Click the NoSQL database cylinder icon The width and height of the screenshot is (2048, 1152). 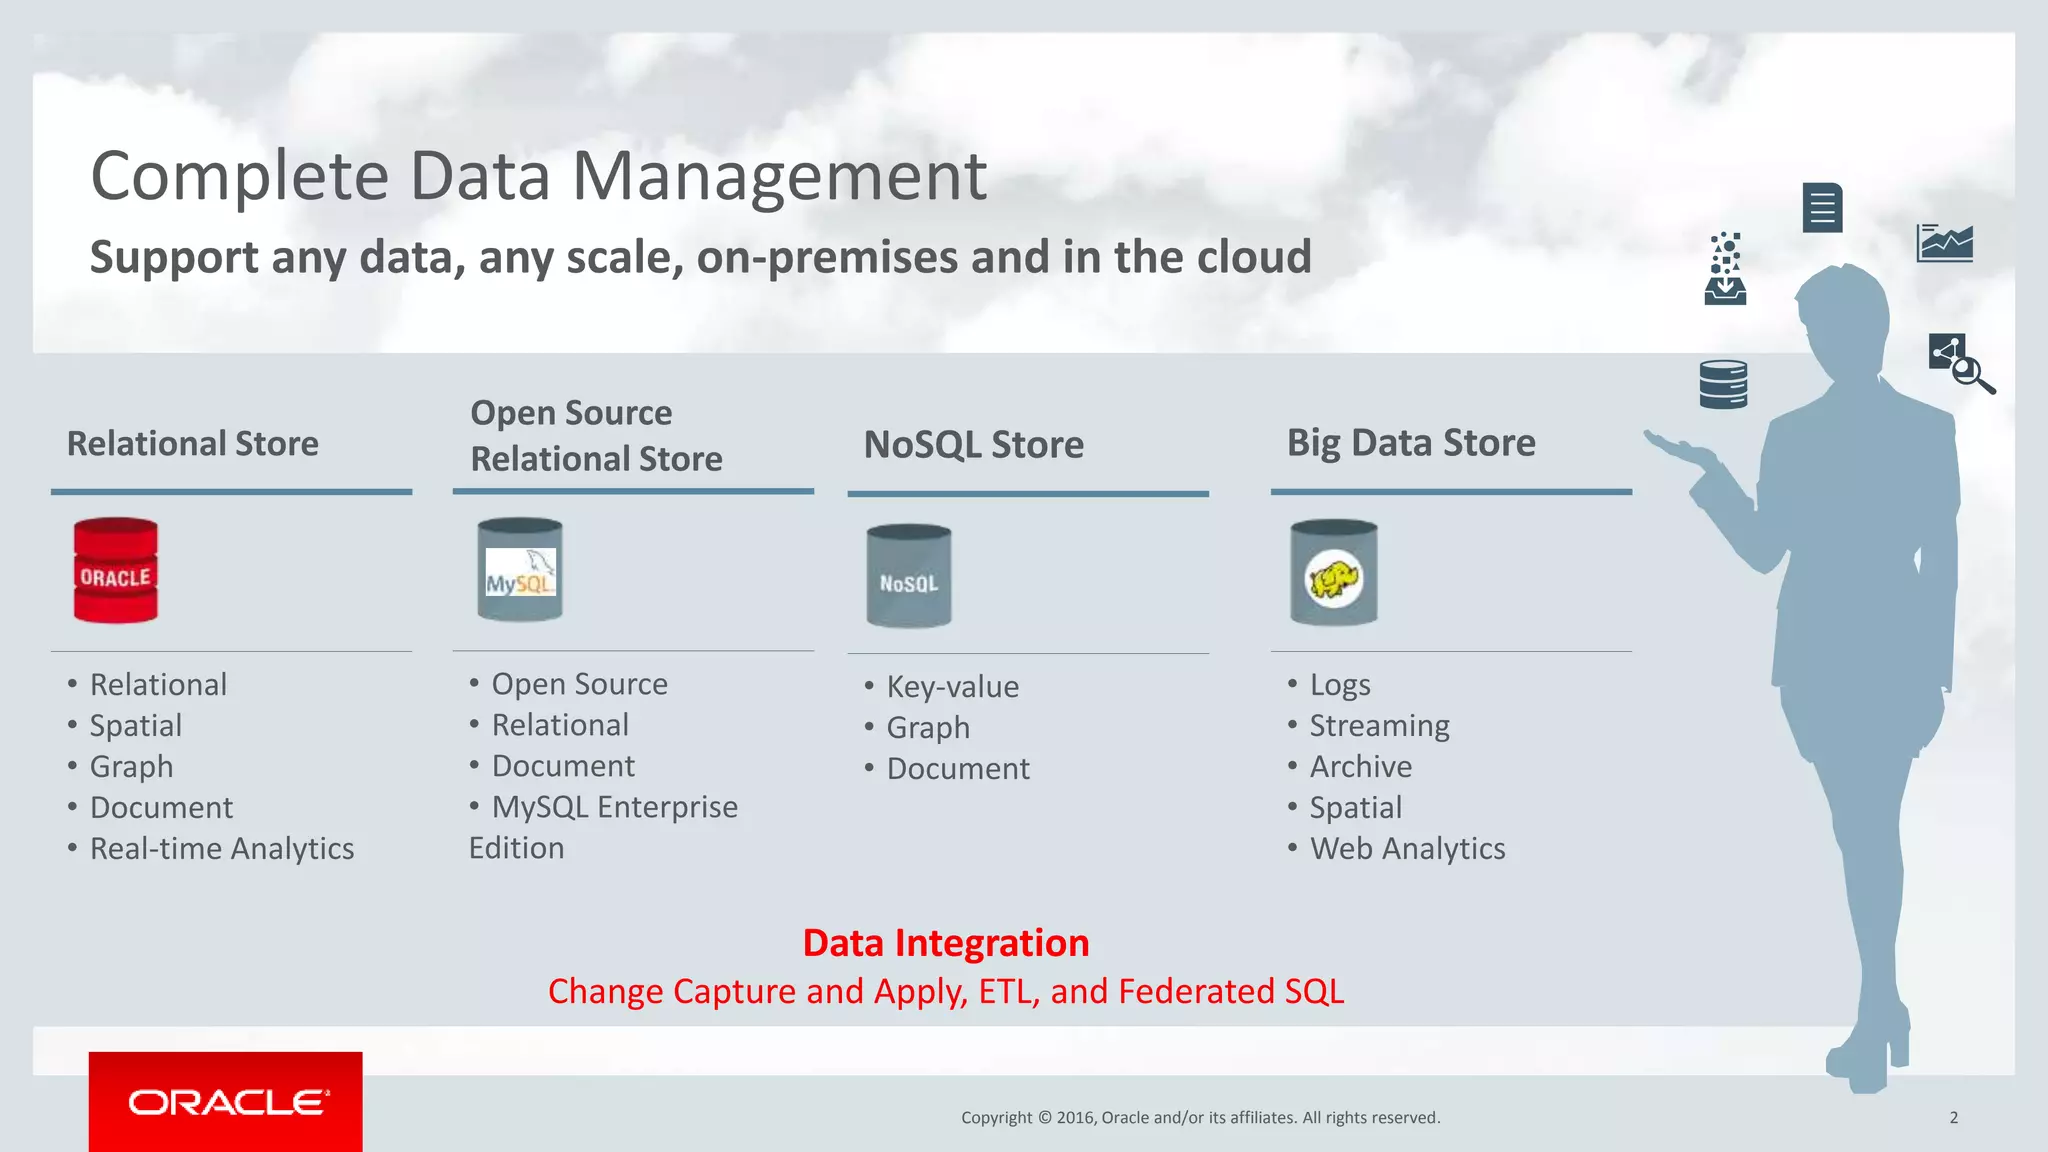point(908,576)
